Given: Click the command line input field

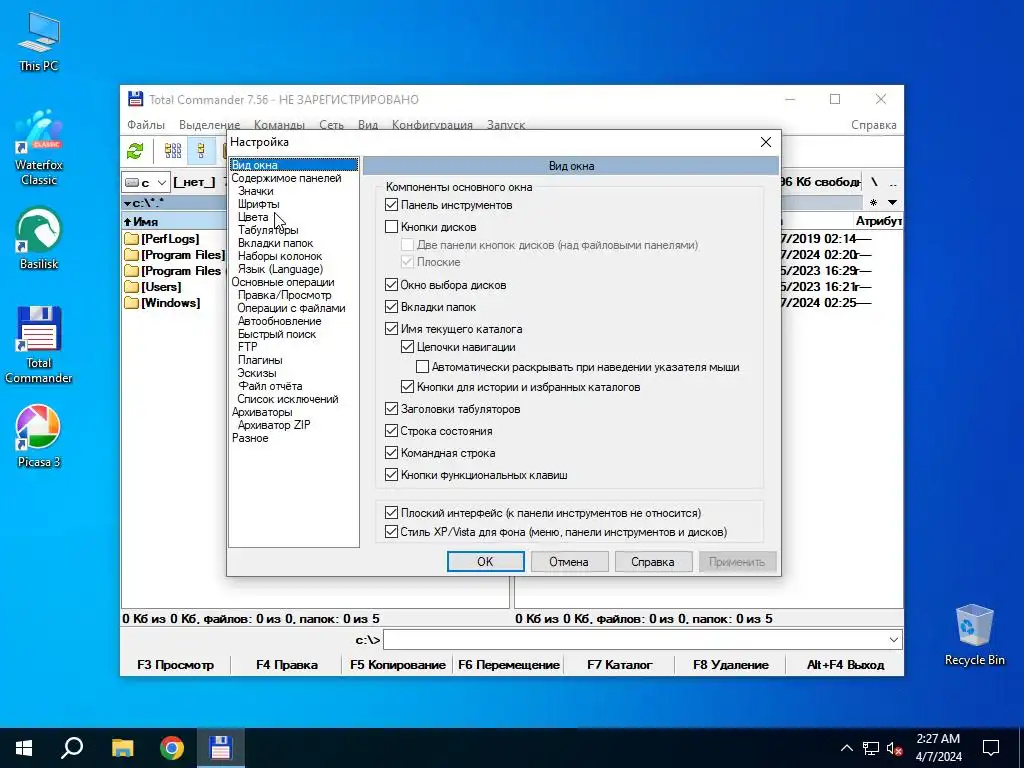Looking at the screenshot, I should click(x=634, y=640).
